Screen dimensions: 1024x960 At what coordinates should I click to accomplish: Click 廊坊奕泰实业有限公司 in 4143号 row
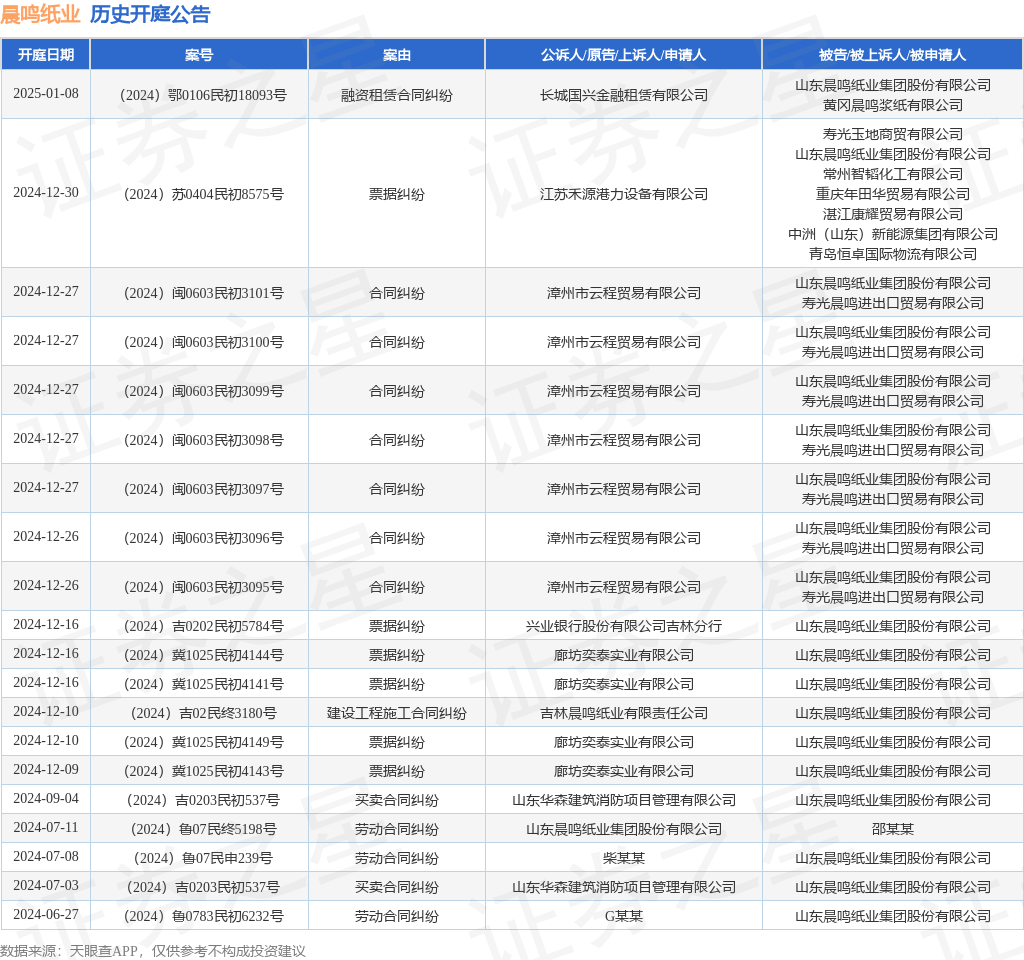coord(624,771)
